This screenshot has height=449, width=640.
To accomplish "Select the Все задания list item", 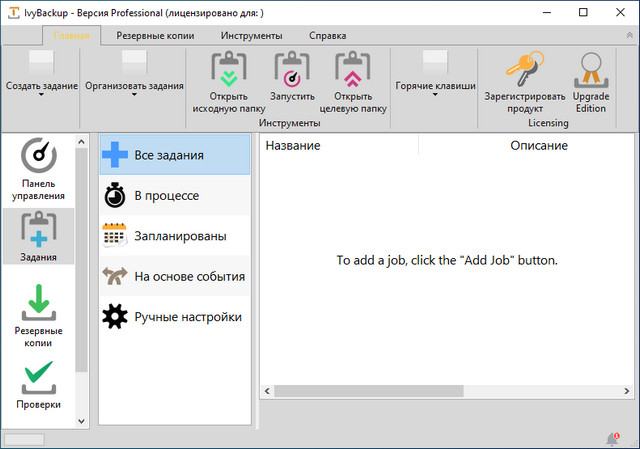I will 174,155.
